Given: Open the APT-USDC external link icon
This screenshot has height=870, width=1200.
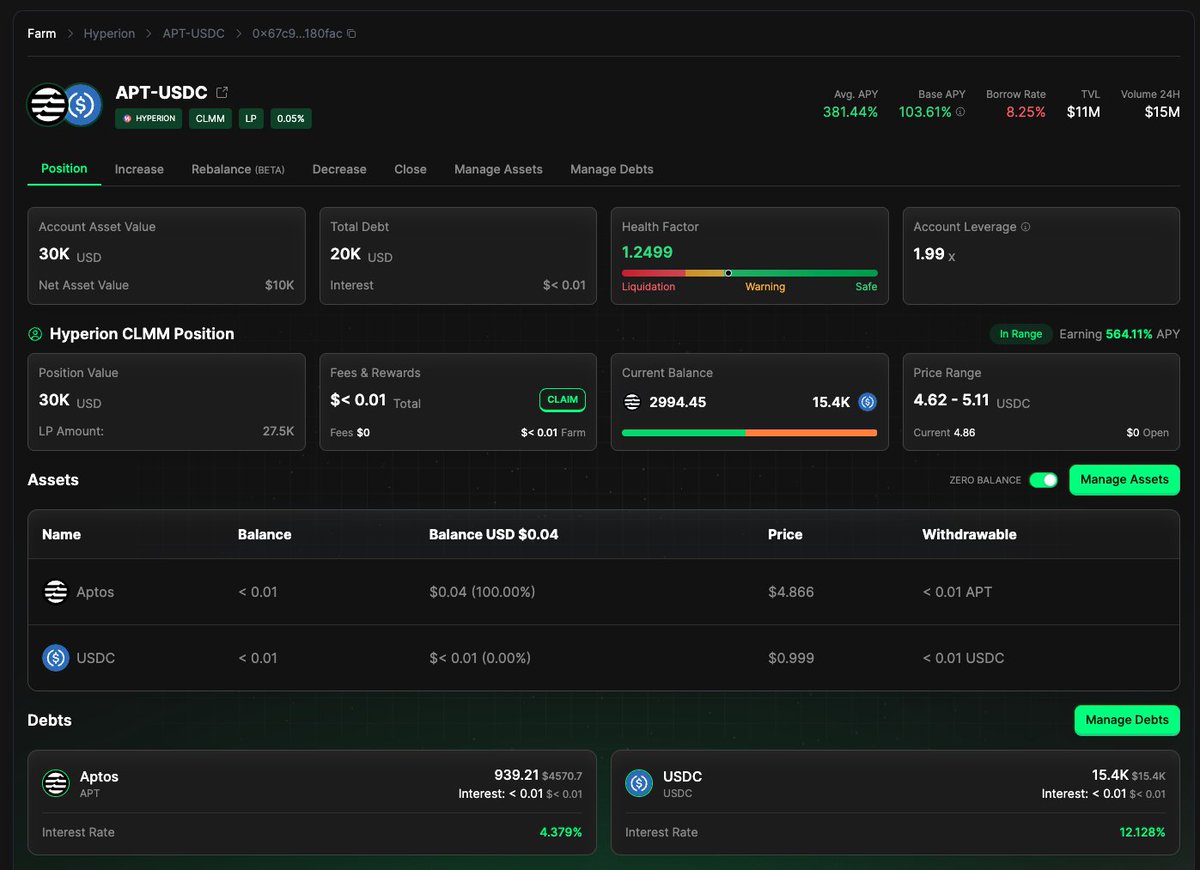Looking at the screenshot, I should click(224, 90).
